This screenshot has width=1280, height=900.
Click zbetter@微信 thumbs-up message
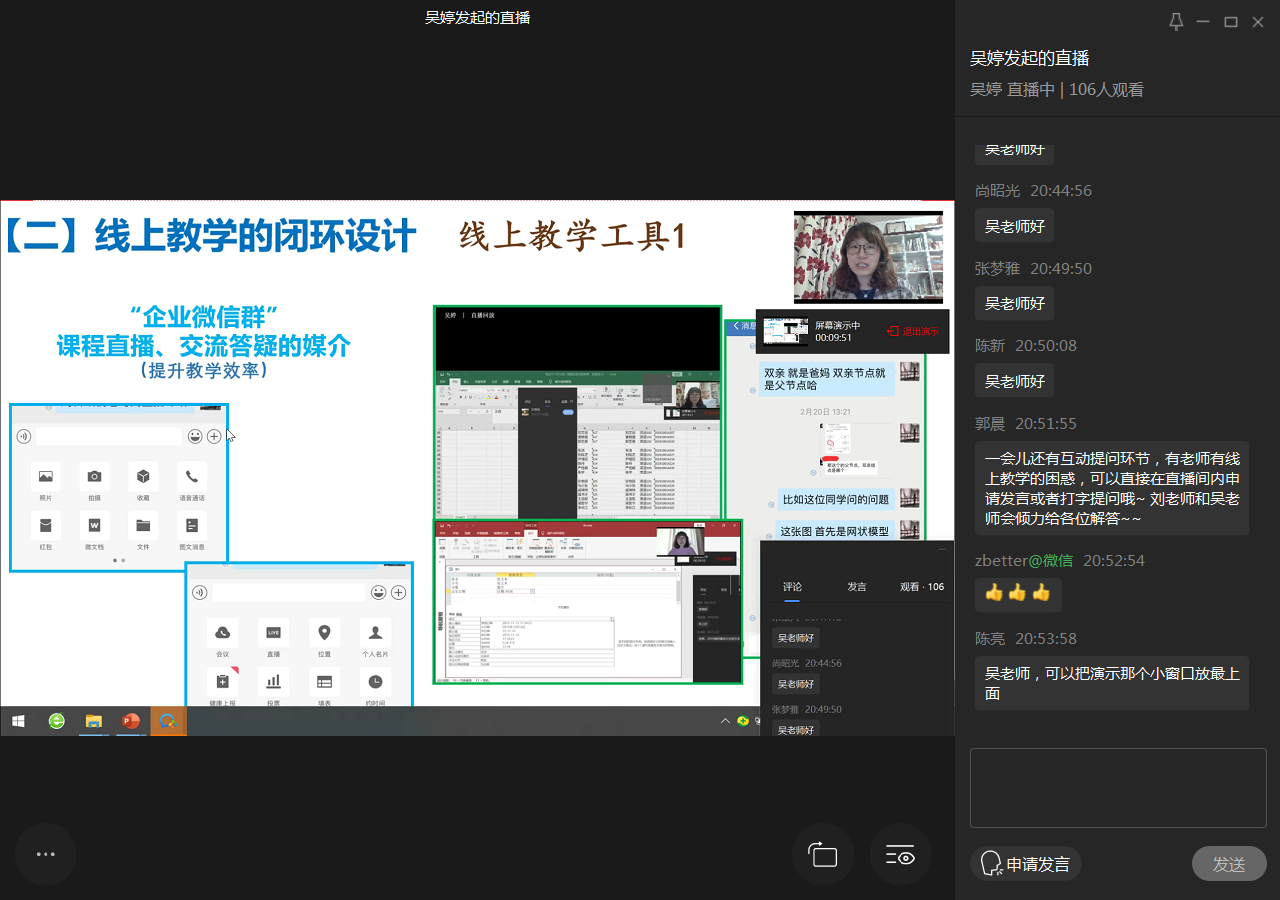click(1018, 594)
